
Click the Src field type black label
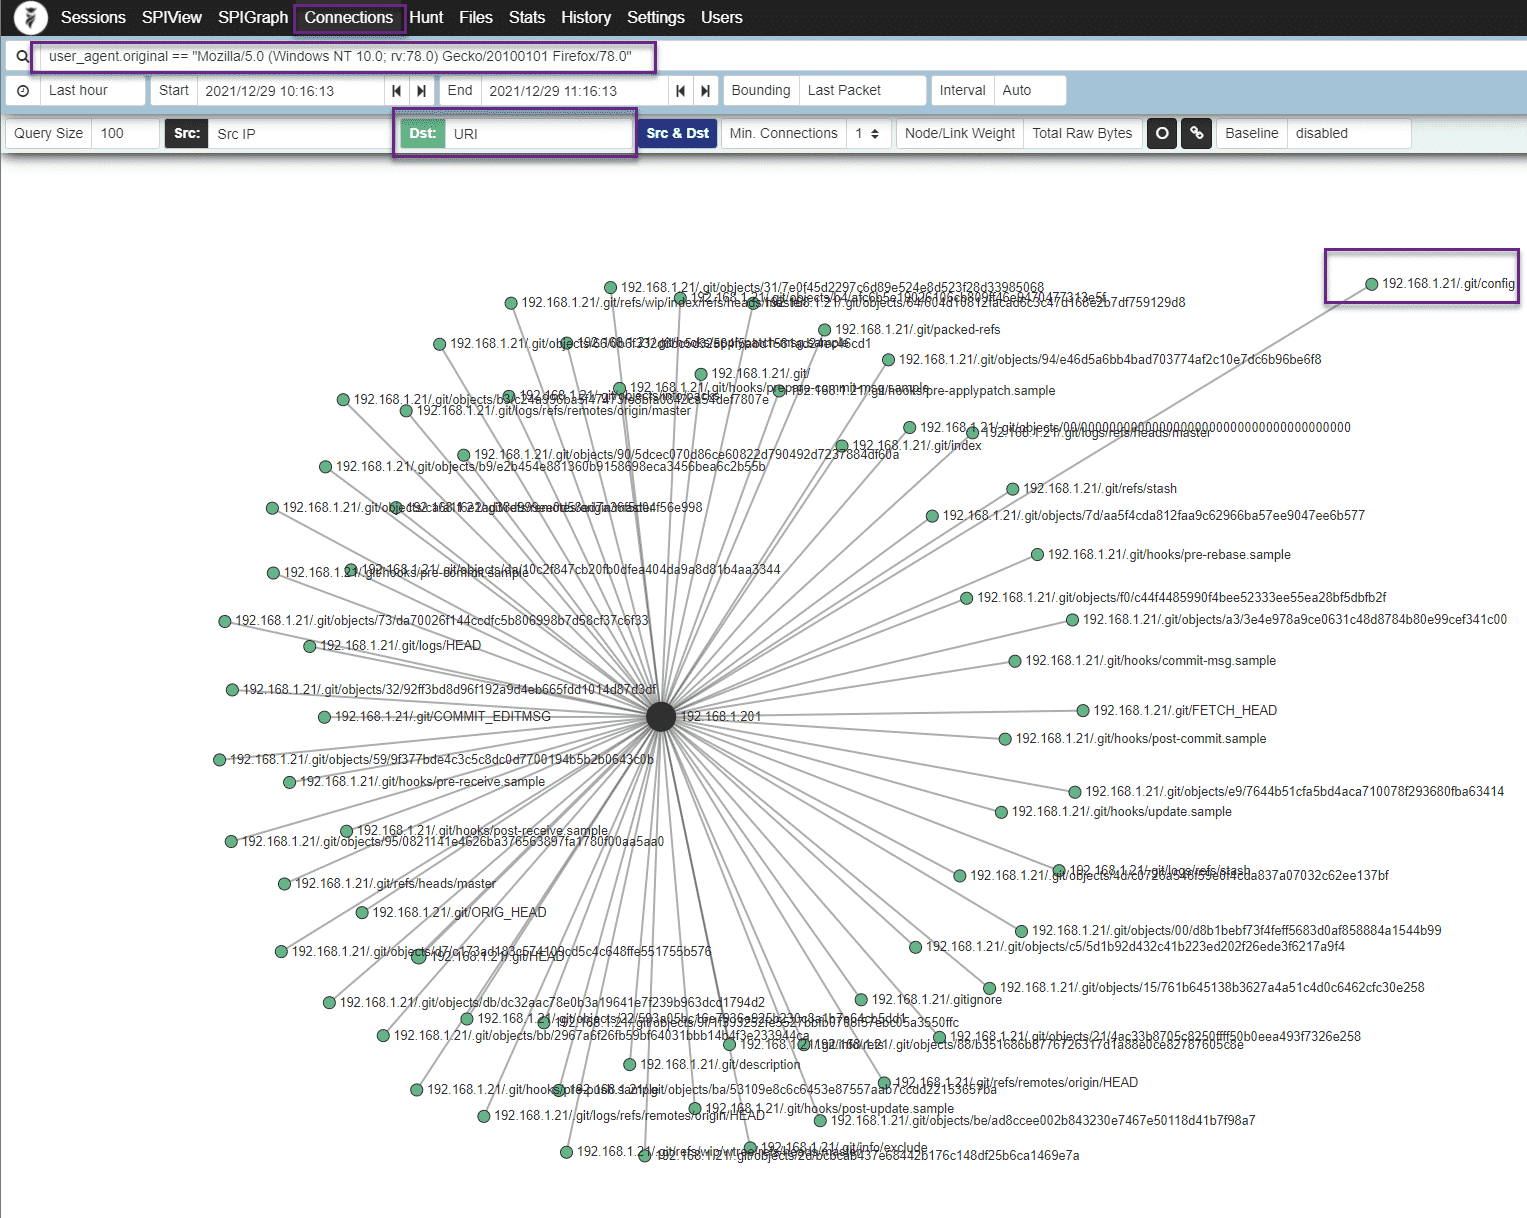186,132
